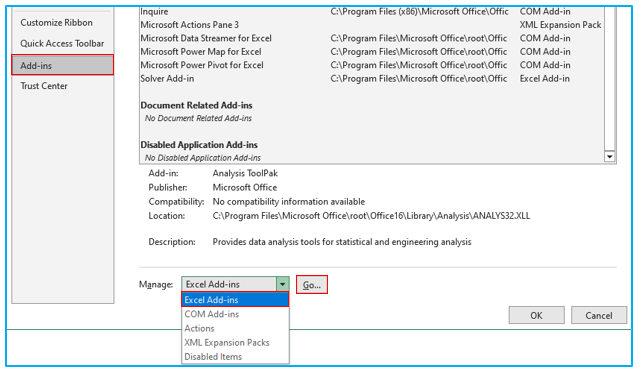639x373 pixels.
Task: Select Microsoft Data Streamer for Excel row
Action: coord(372,38)
